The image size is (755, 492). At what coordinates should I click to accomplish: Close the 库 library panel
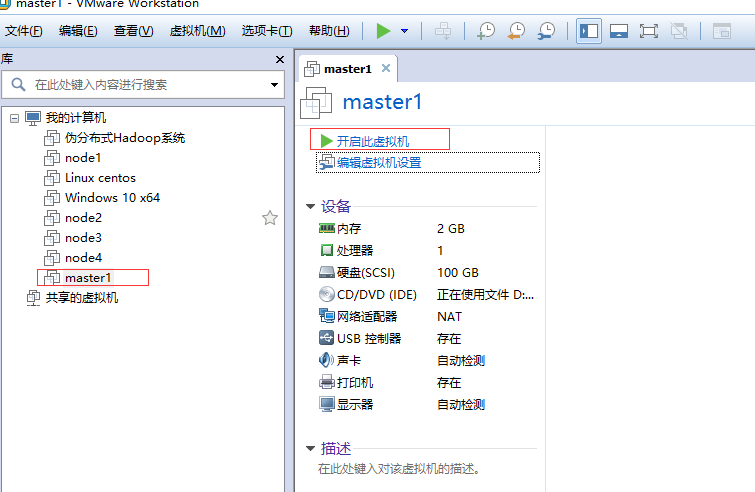click(x=280, y=60)
